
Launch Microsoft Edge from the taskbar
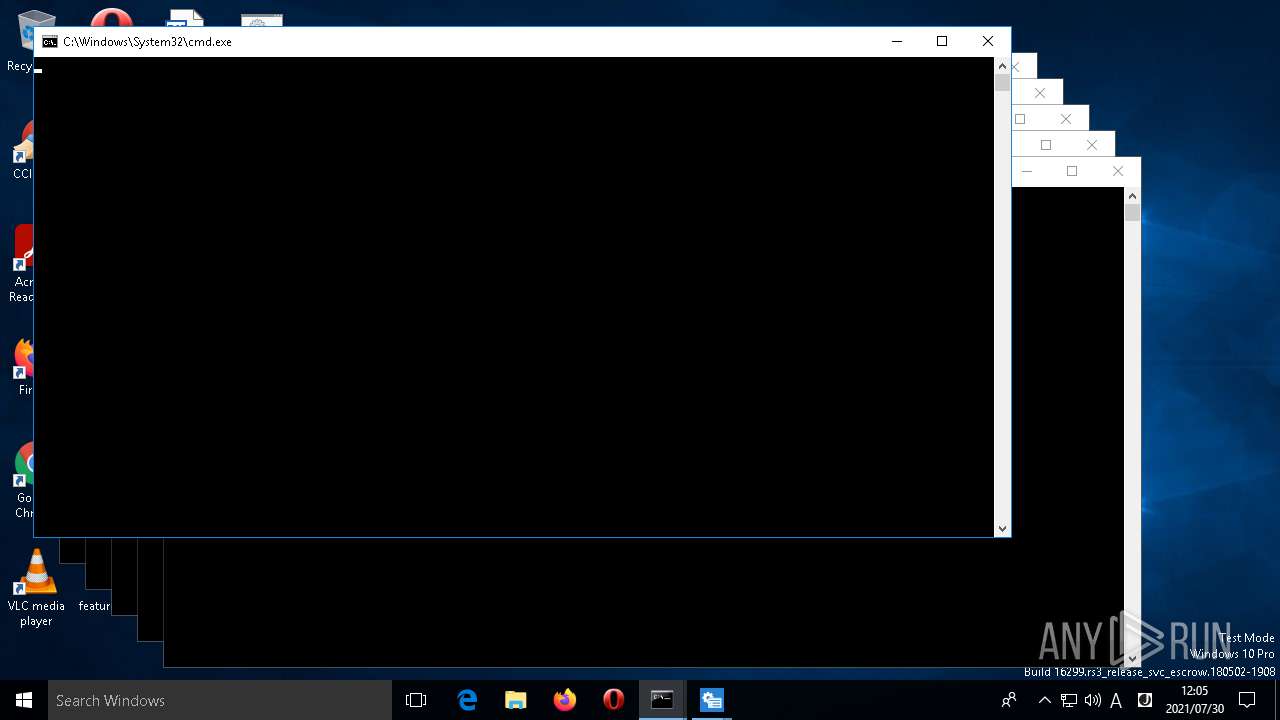(467, 700)
